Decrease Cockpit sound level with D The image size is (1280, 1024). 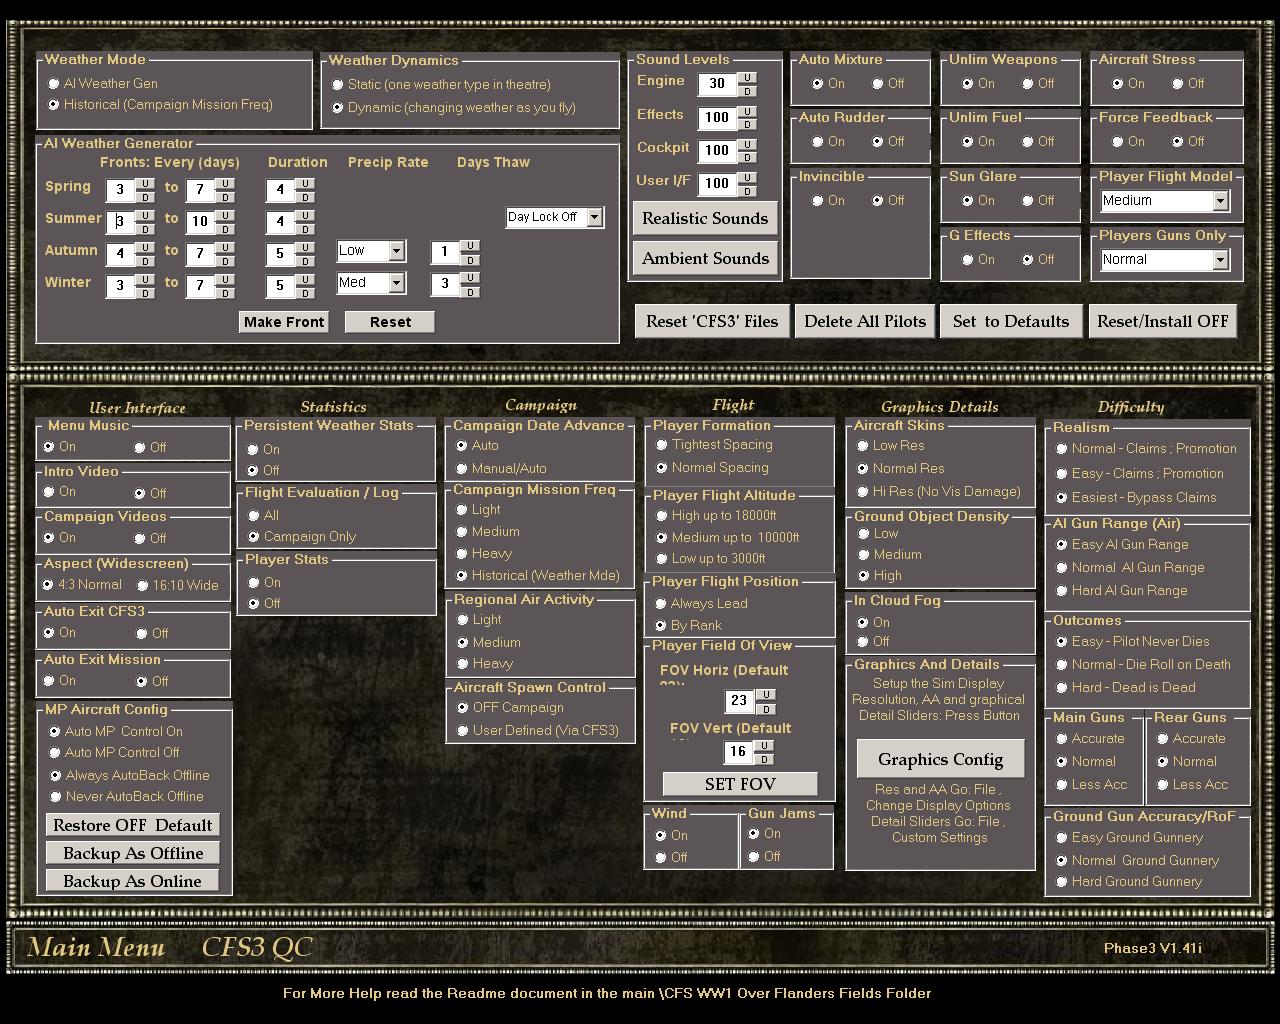(746, 157)
